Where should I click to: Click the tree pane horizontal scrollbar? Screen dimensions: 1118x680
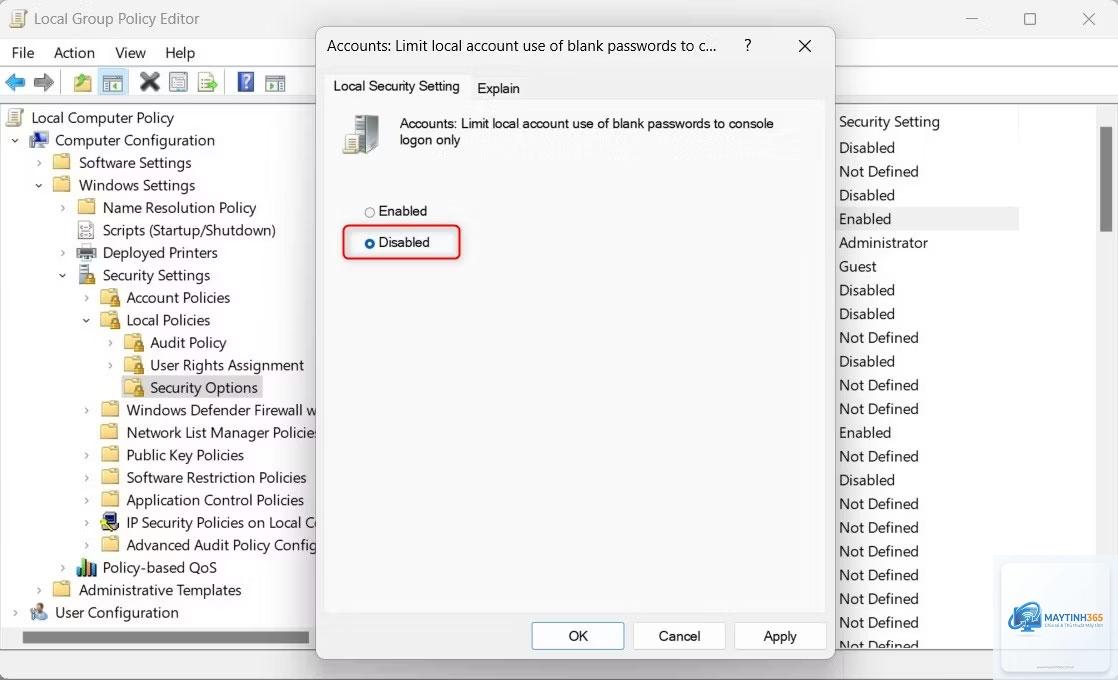[x=165, y=637]
